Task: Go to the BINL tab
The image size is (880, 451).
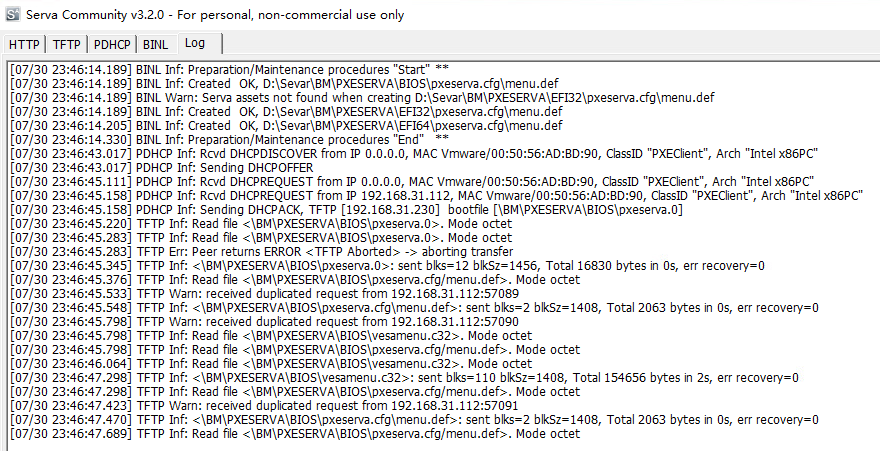Action: (x=155, y=45)
